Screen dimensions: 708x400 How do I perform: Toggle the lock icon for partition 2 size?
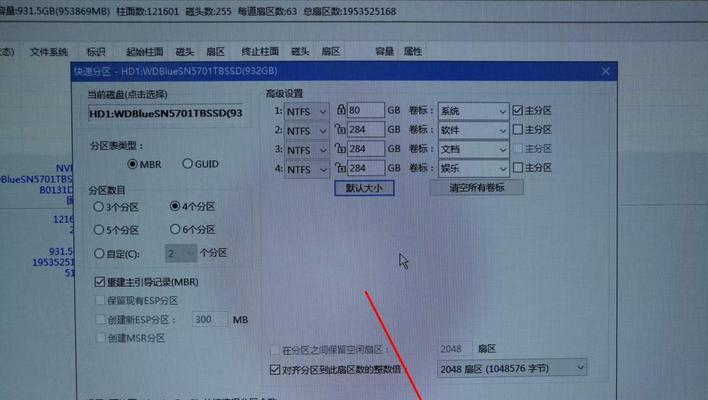[340, 129]
